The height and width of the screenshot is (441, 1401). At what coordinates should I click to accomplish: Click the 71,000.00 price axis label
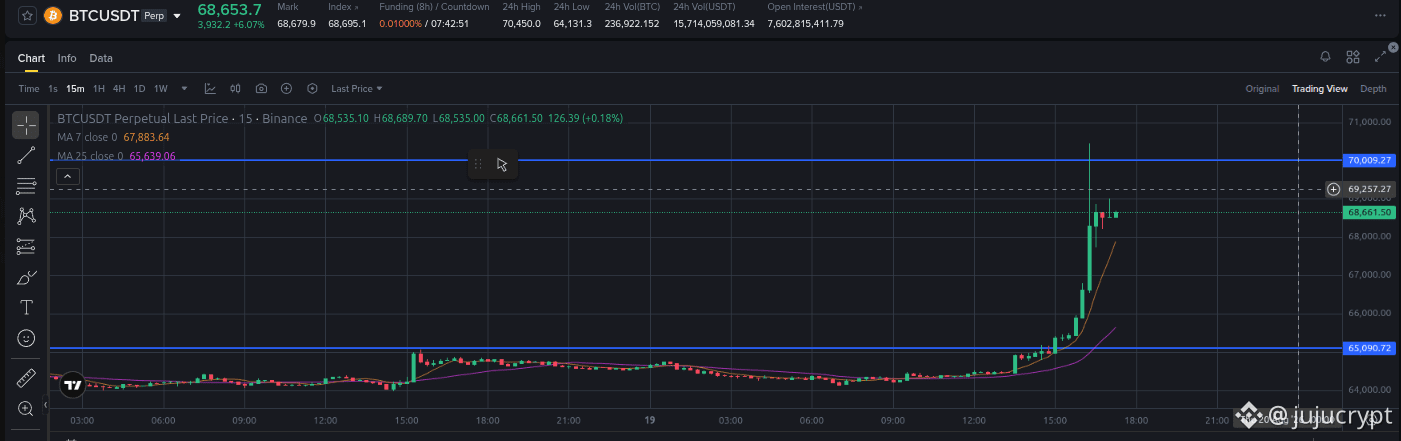(x=1370, y=122)
